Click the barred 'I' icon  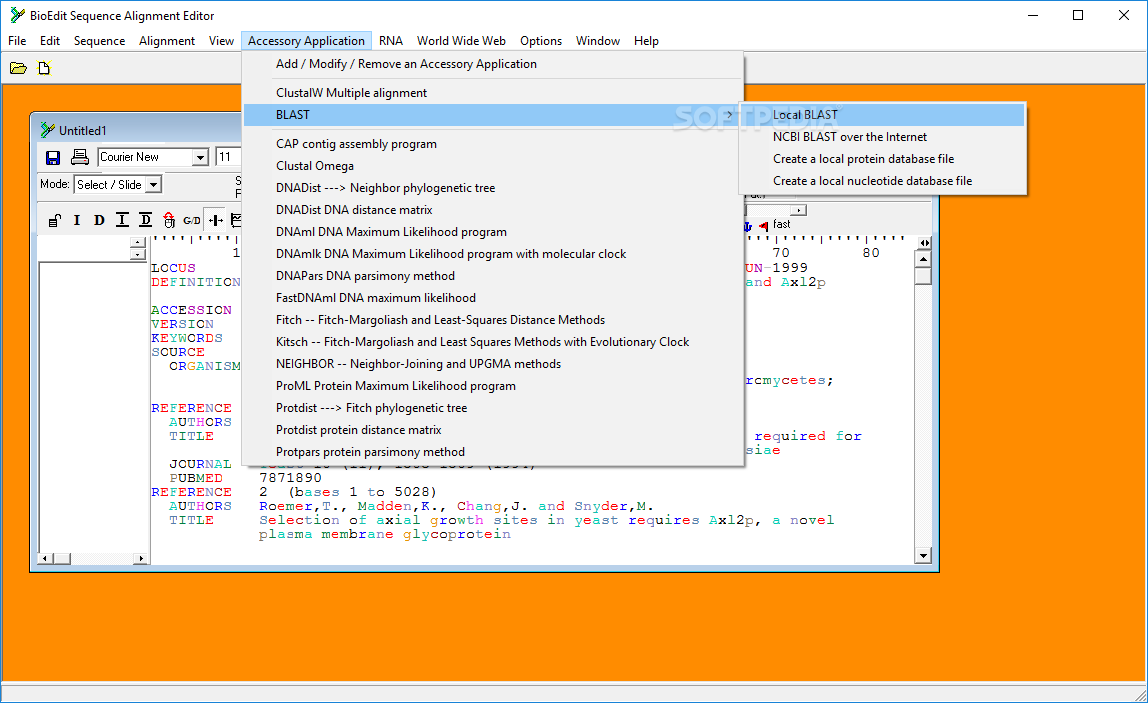(122, 220)
